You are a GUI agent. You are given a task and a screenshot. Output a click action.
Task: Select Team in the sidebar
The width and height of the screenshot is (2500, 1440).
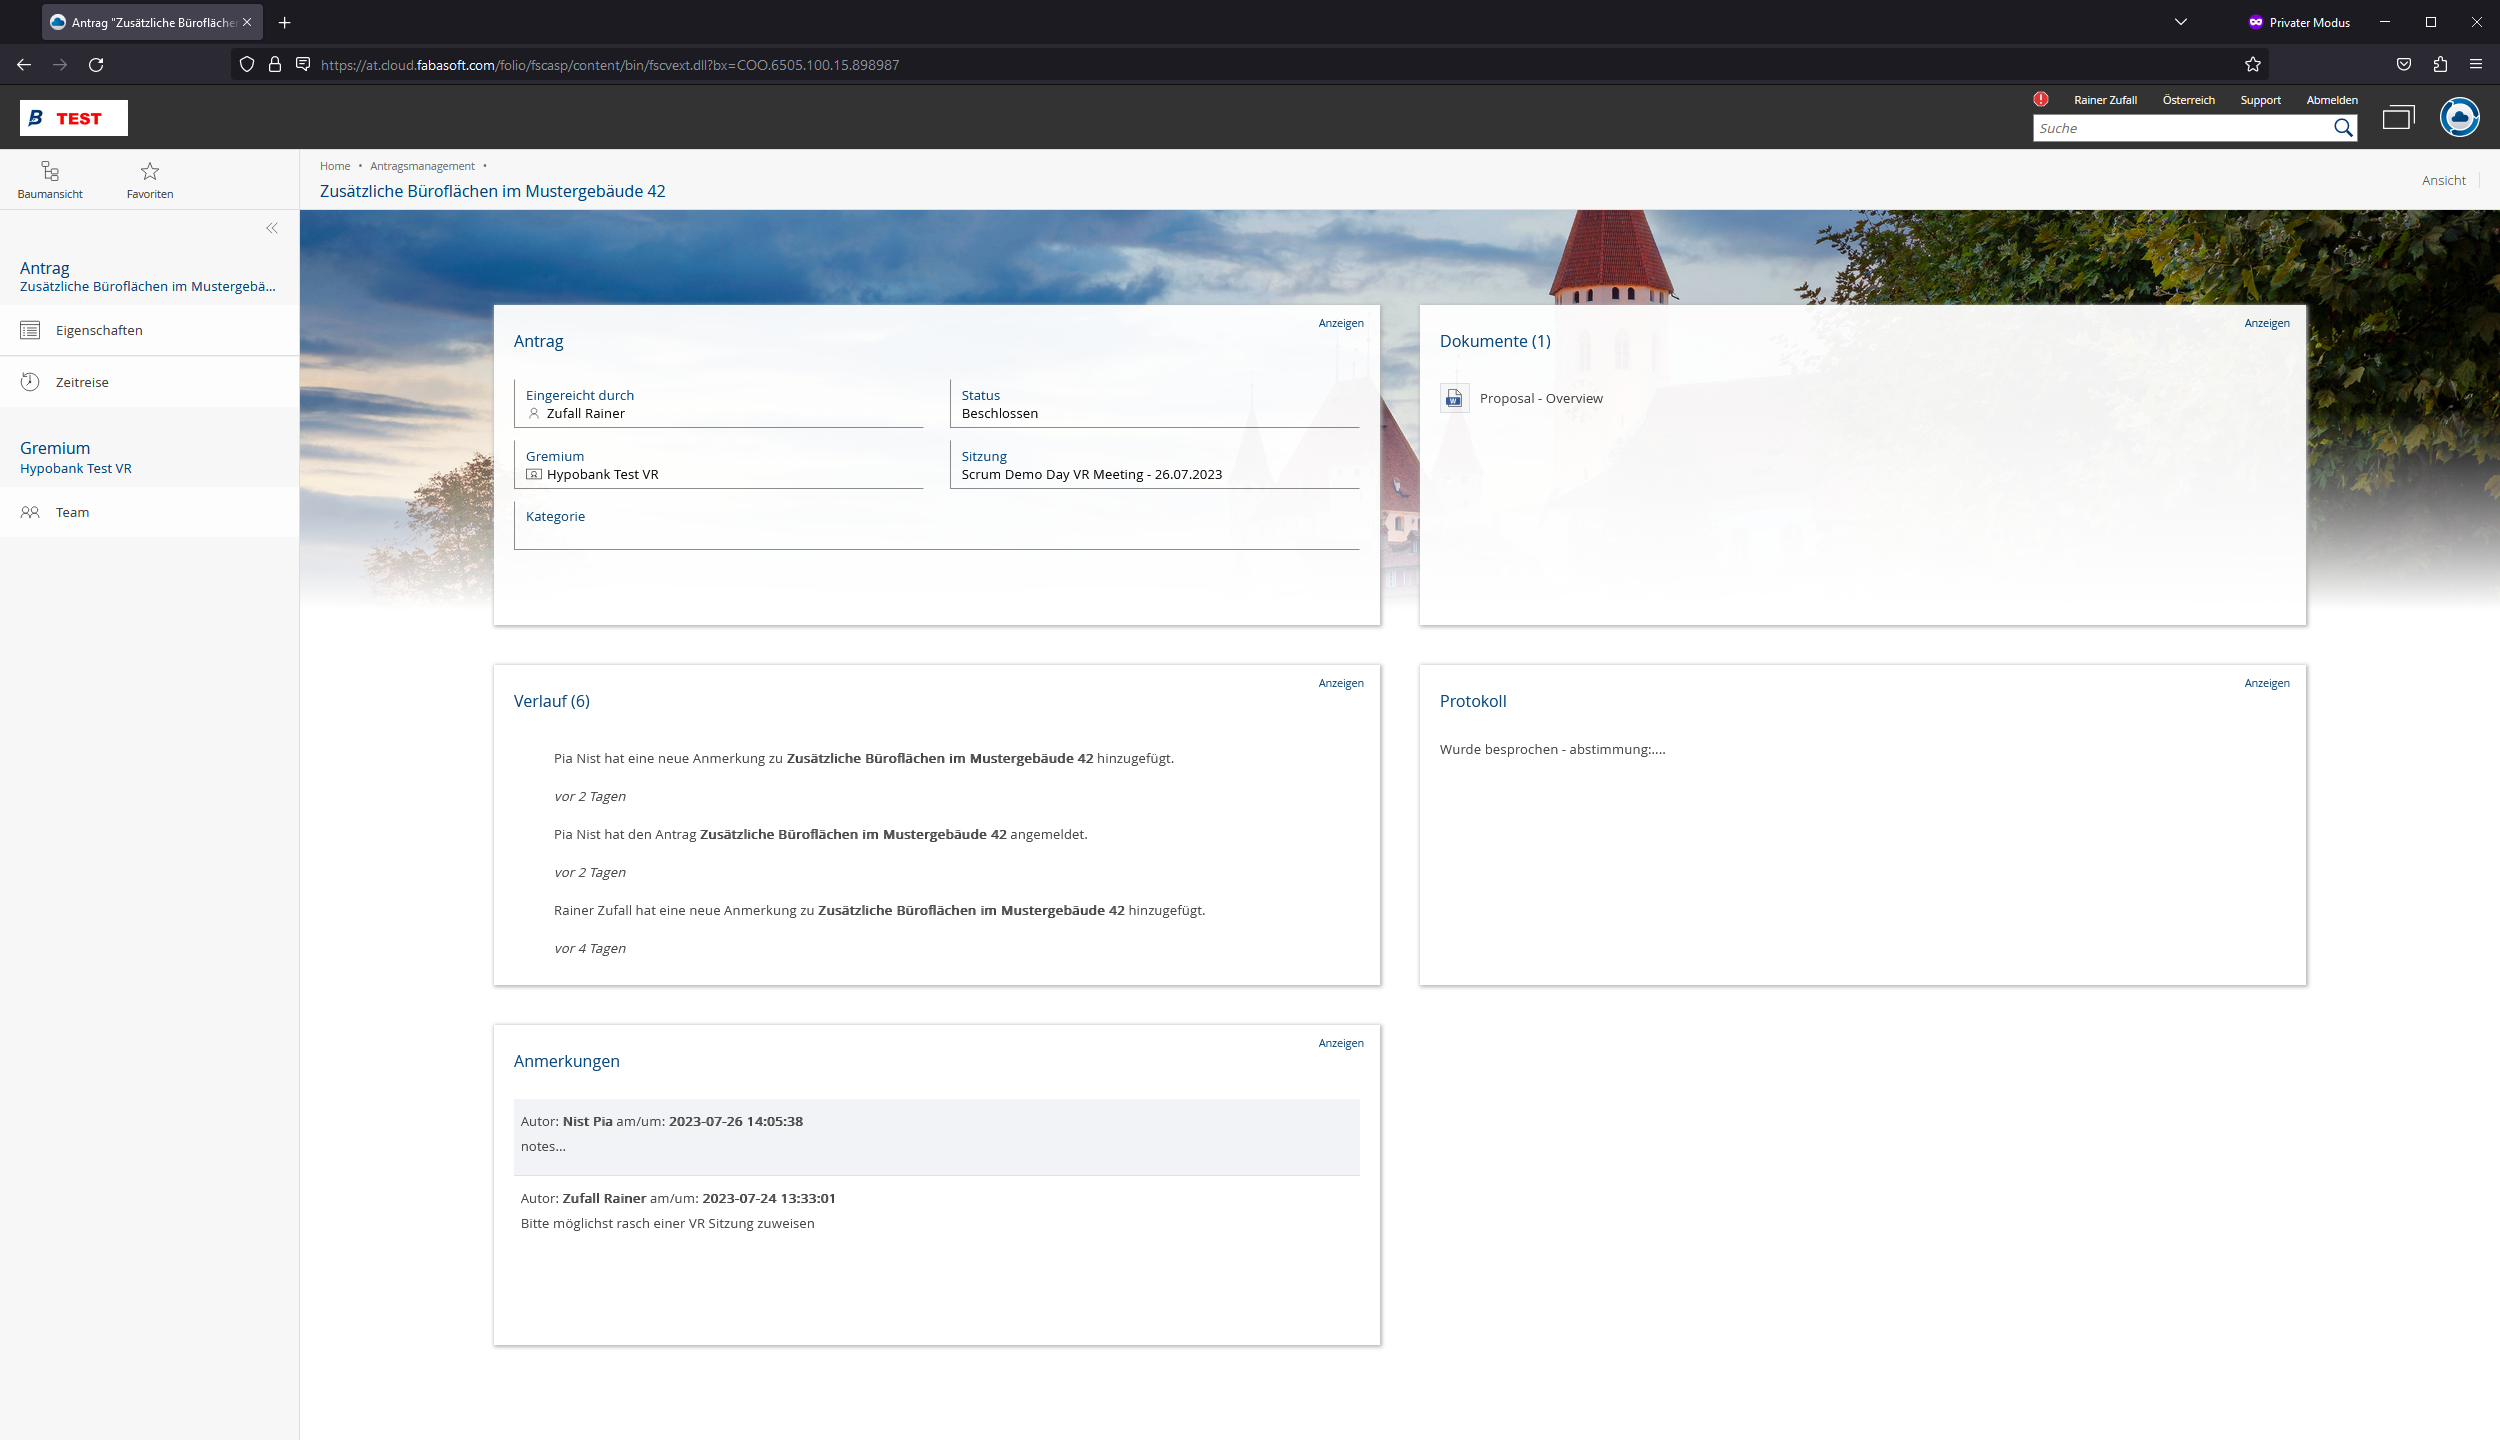[x=72, y=512]
